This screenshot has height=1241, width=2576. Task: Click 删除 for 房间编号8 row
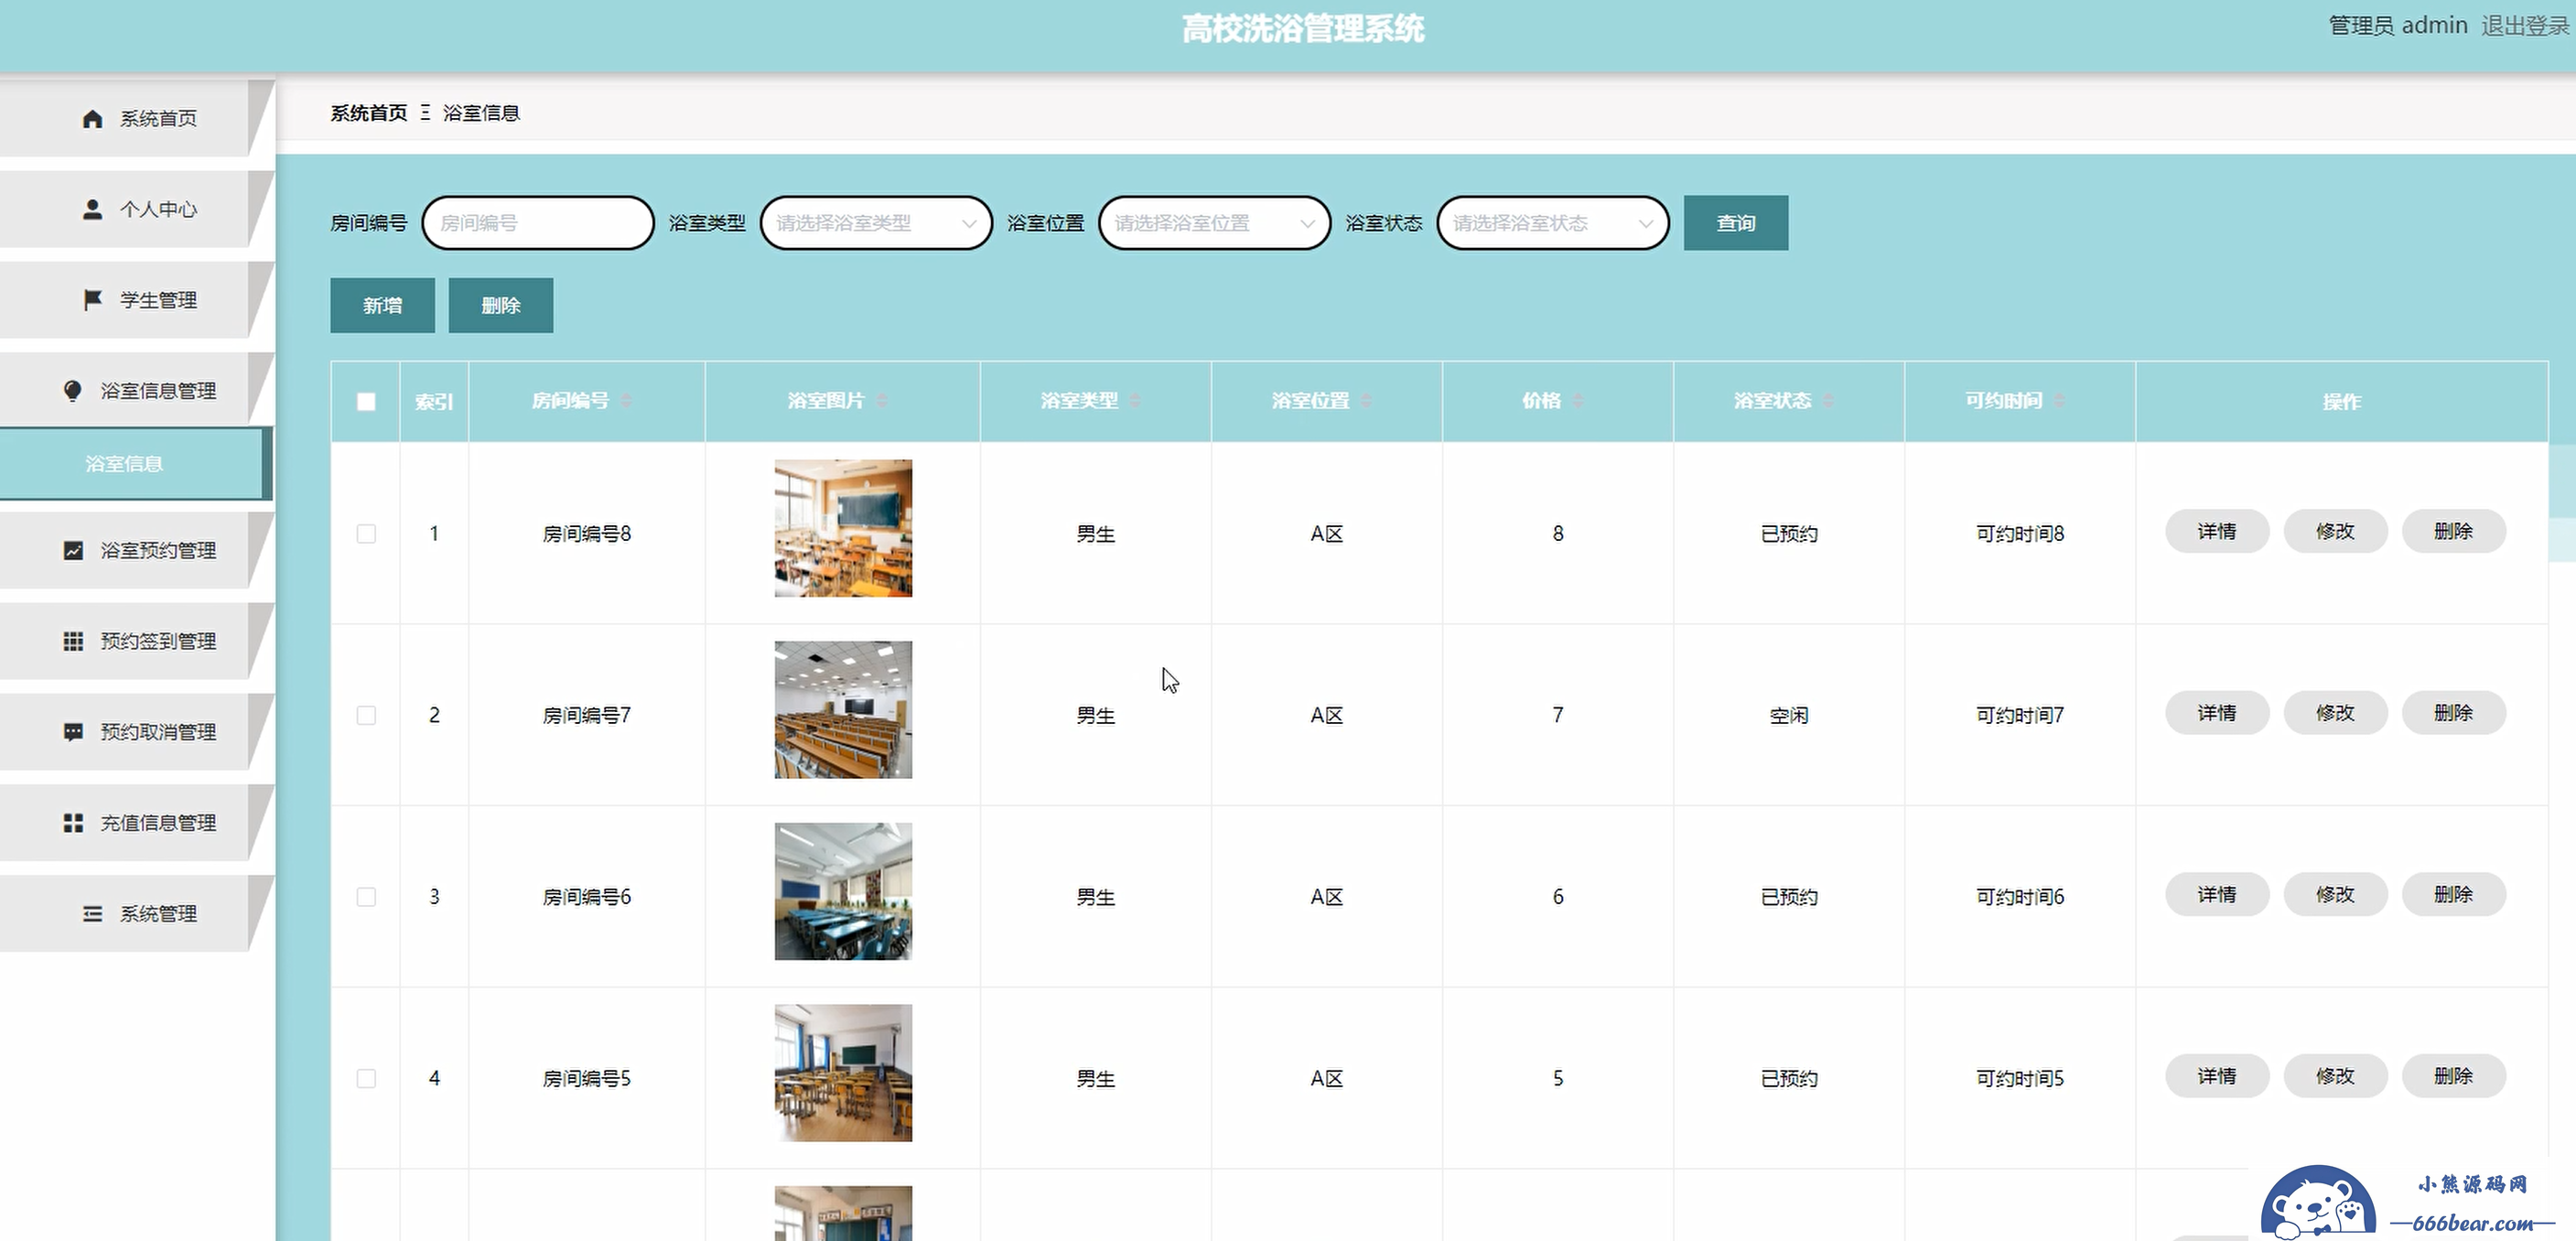tap(2454, 532)
